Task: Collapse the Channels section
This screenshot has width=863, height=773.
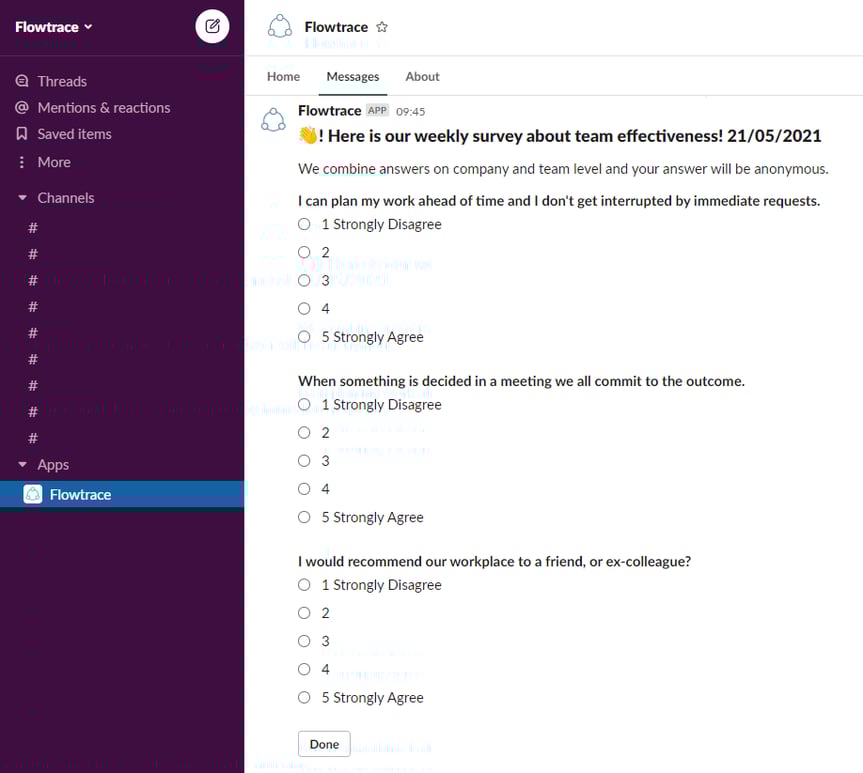Action: (x=23, y=197)
